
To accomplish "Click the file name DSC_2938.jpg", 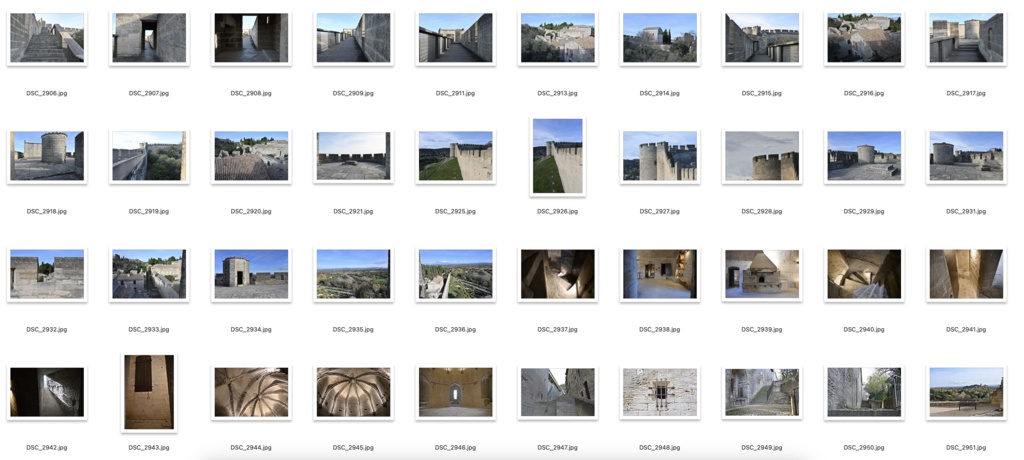I will point(660,330).
